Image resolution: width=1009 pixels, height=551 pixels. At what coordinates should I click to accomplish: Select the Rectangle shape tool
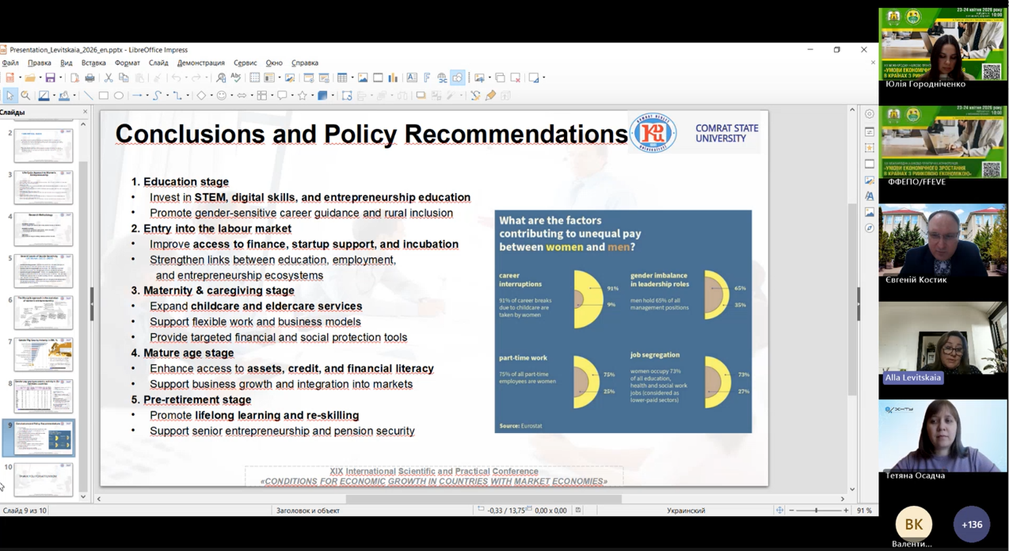point(103,96)
